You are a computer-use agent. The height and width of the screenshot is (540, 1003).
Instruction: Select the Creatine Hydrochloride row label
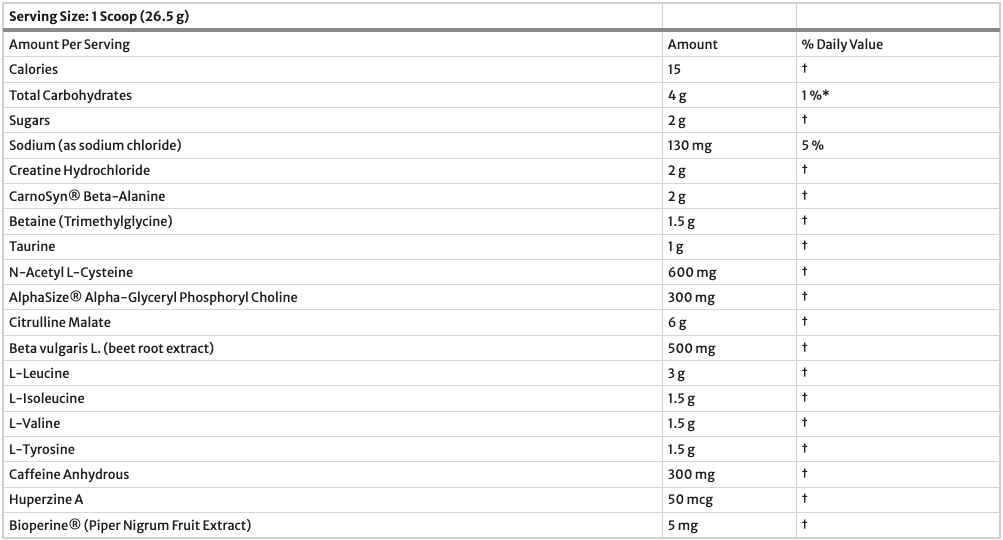pyautogui.click(x=79, y=170)
